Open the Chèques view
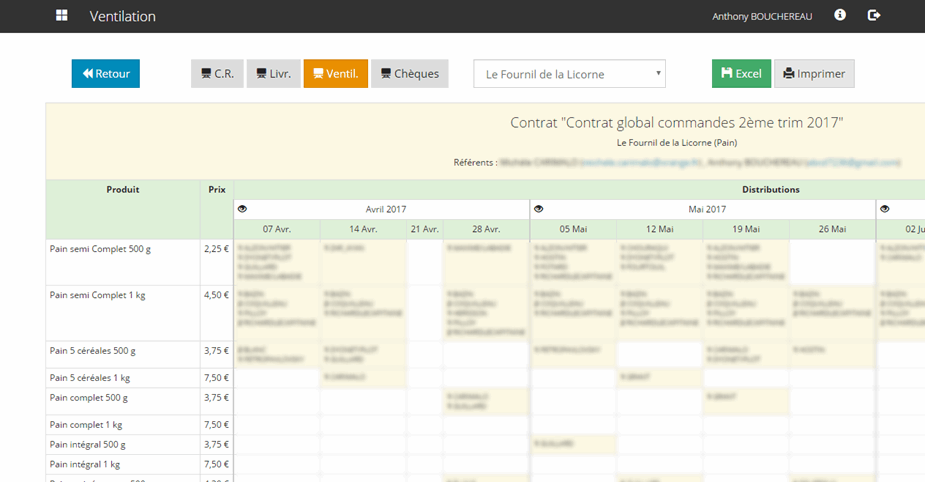Image resolution: width=925 pixels, height=482 pixels. point(410,74)
